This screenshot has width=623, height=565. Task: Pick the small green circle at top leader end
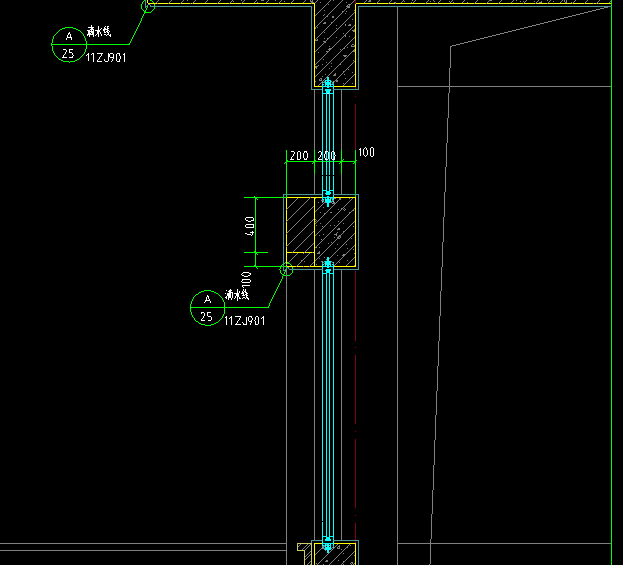[x=148, y=6]
